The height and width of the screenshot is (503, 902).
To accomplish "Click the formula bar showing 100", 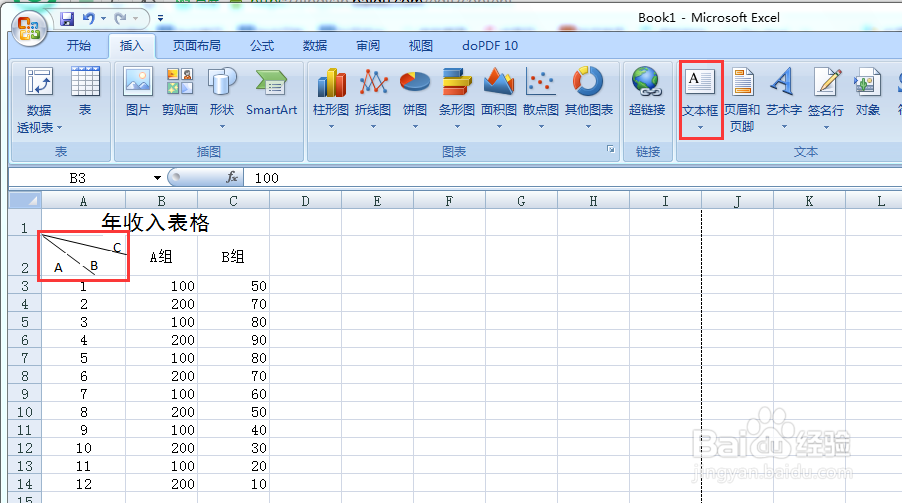I will click(x=572, y=178).
